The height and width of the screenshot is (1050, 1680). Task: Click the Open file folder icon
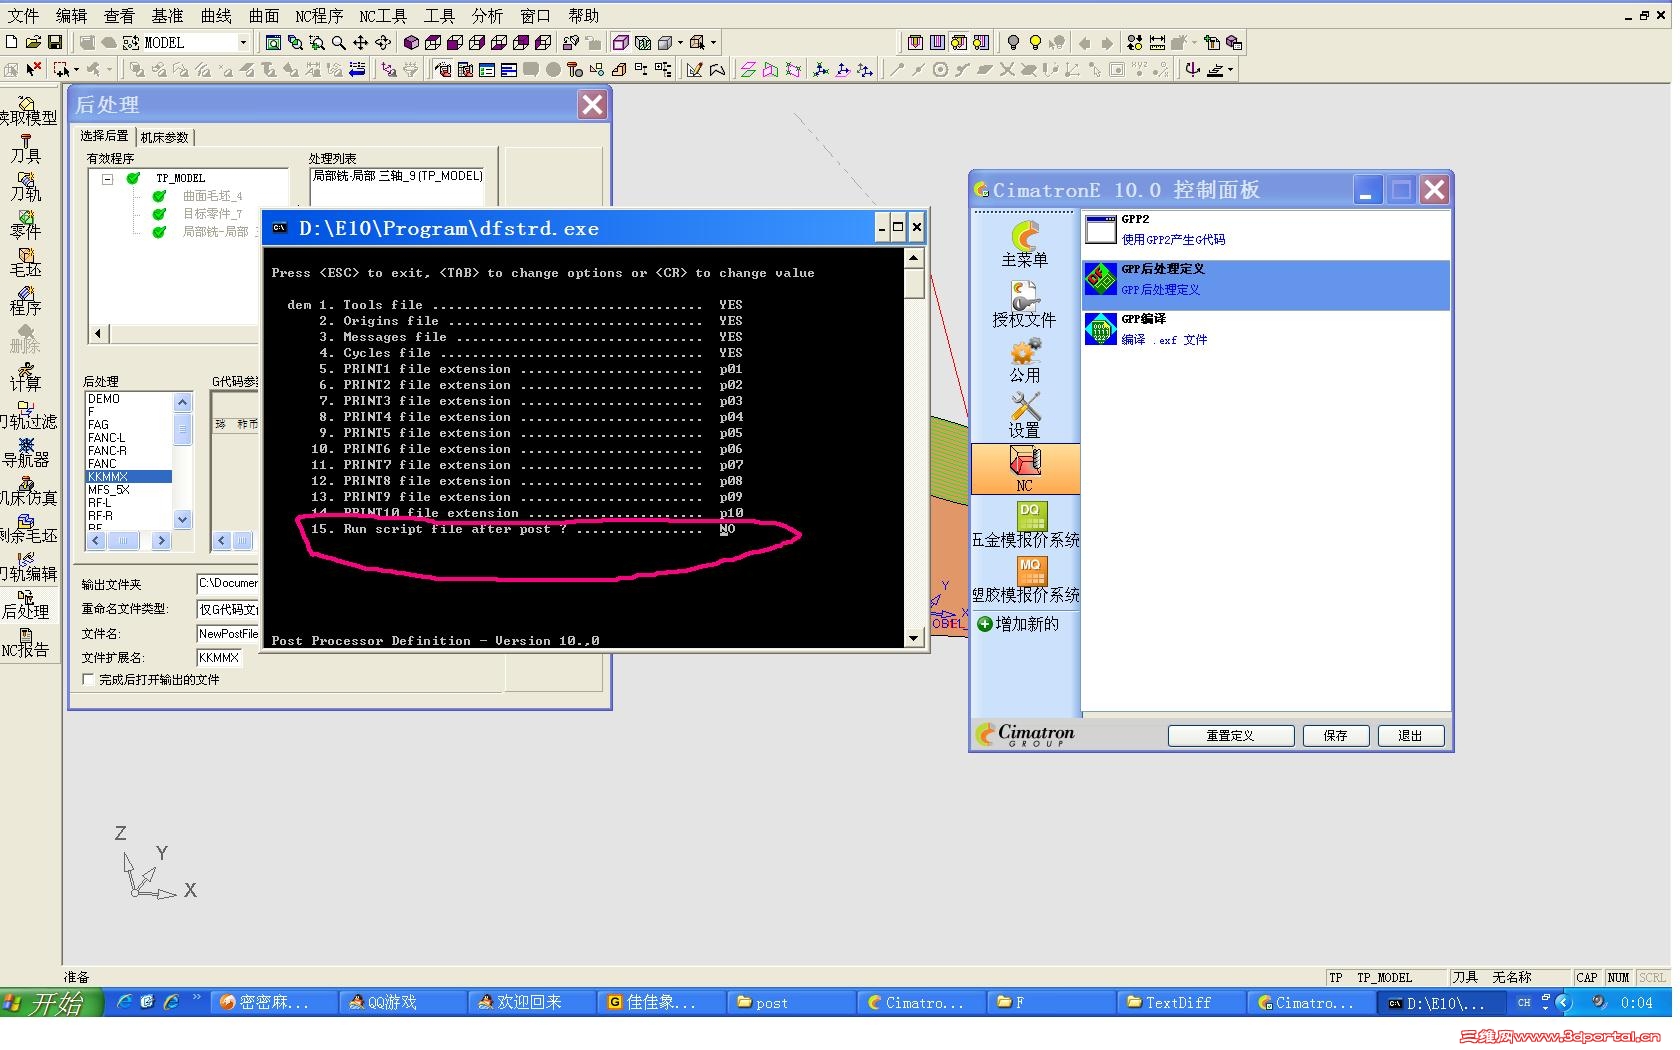[33, 42]
